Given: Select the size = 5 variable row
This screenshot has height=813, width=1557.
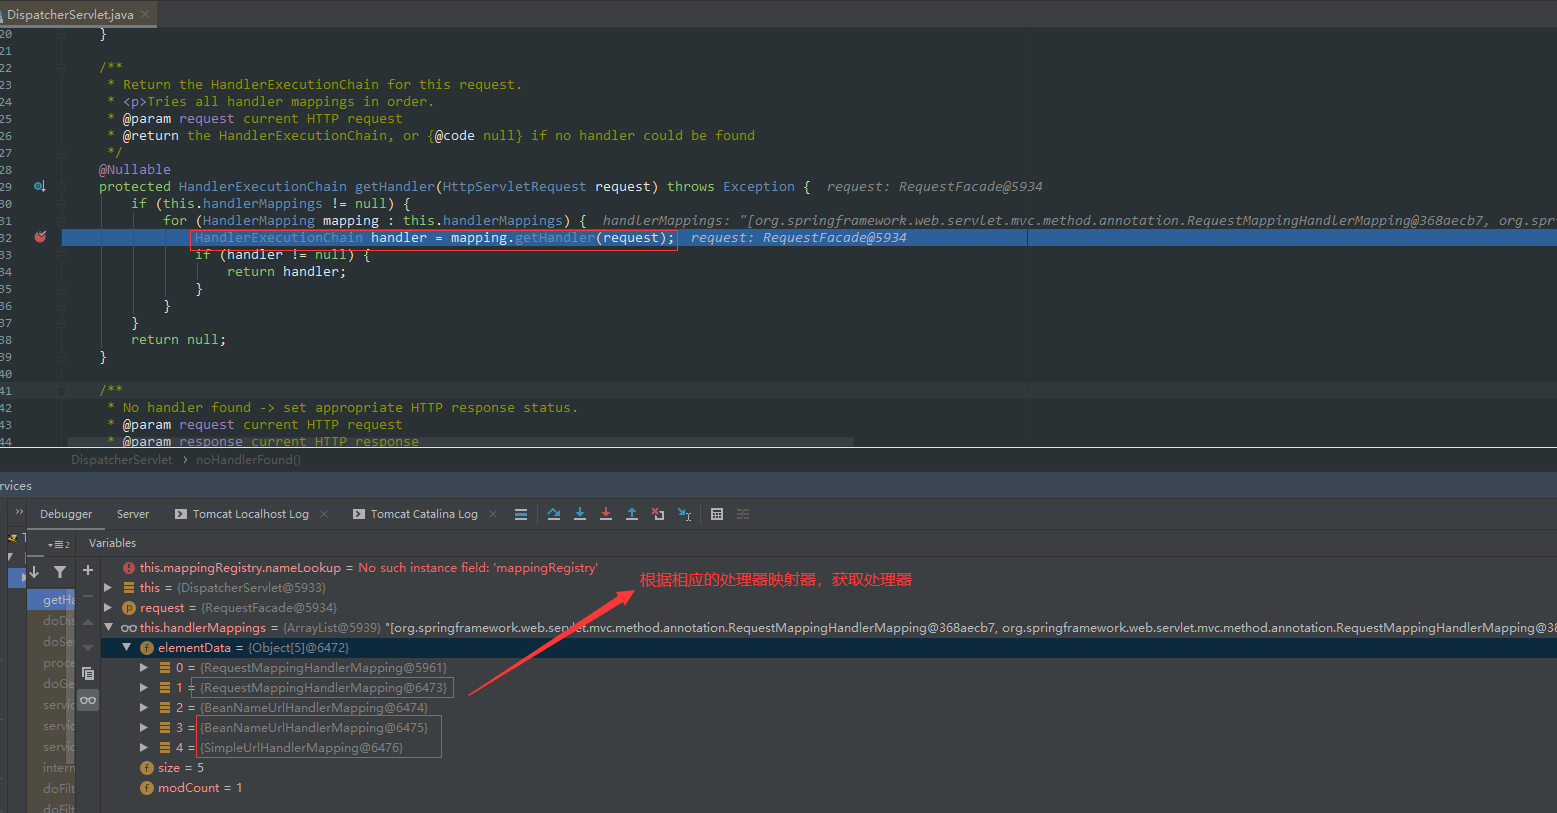Looking at the screenshot, I should pos(181,768).
